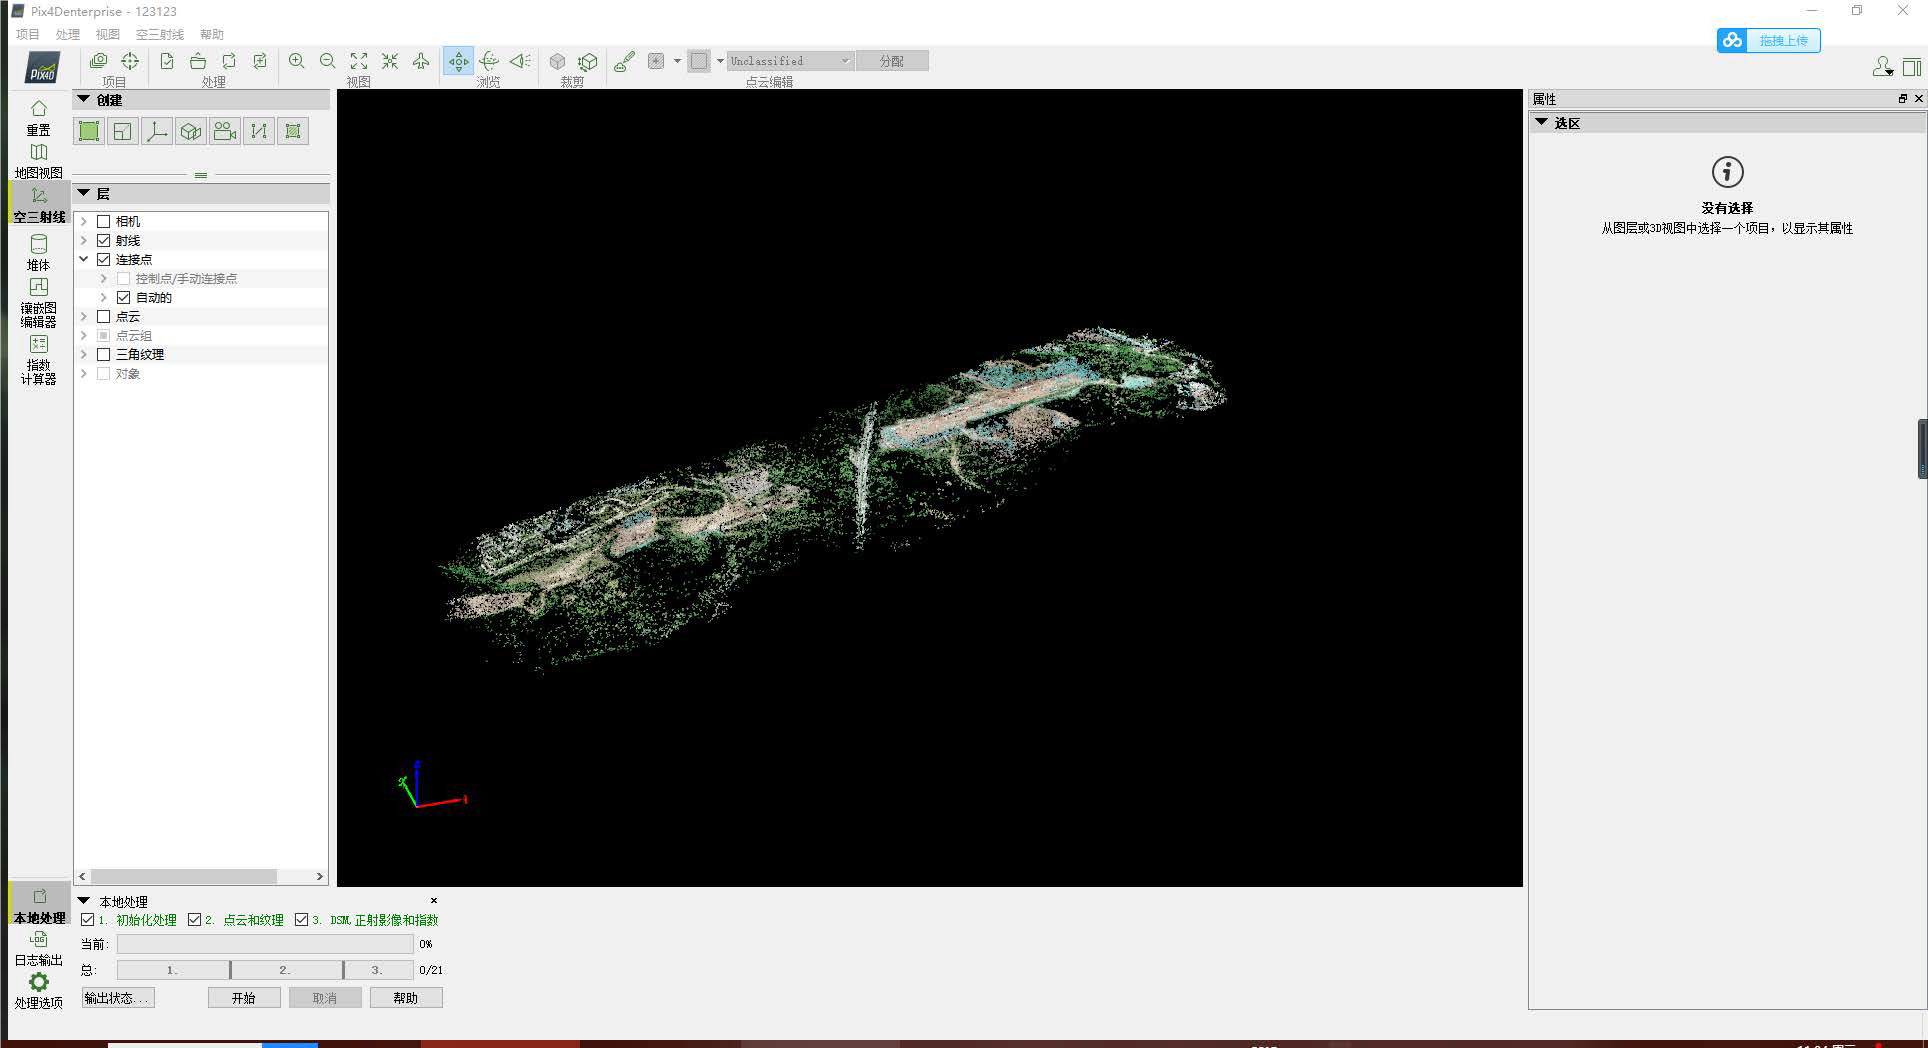Collapse the 连接点 tree node
Screen dimensions: 1928x1048
pyautogui.click(x=84, y=259)
